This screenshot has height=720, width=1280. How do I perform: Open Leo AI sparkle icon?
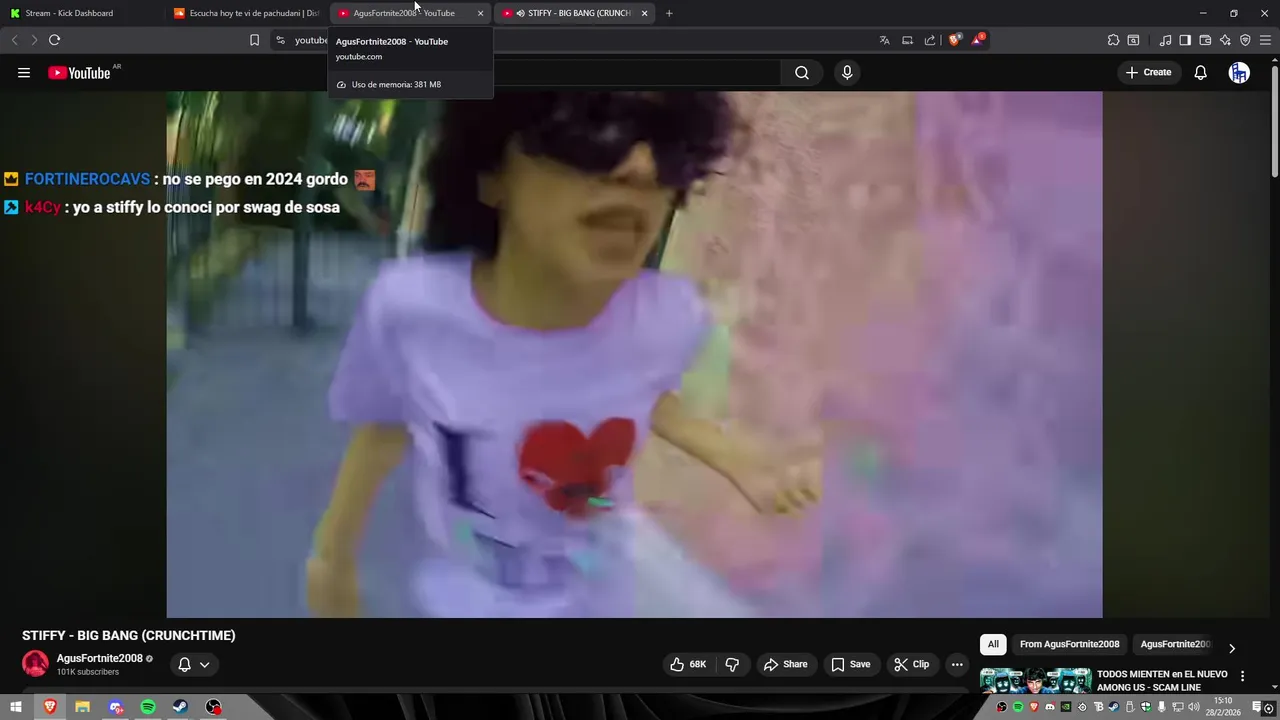[1225, 40]
